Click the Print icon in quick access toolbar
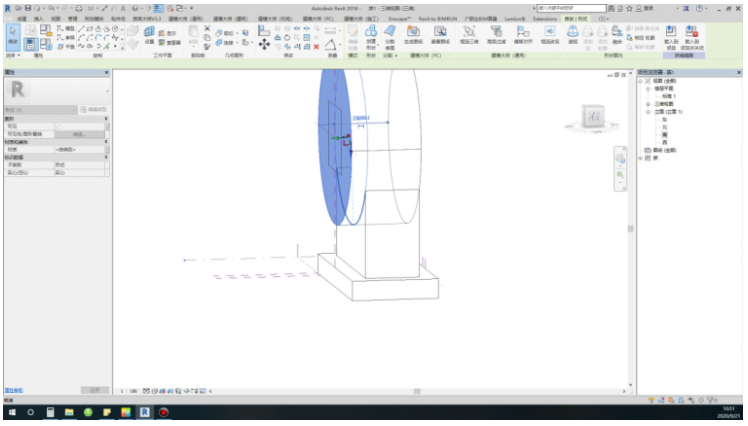This screenshot has height=426, width=748. pos(79,8)
